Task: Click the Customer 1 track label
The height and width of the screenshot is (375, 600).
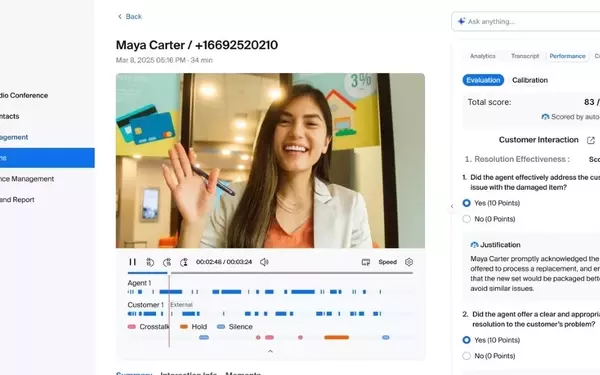Action: click(x=145, y=305)
